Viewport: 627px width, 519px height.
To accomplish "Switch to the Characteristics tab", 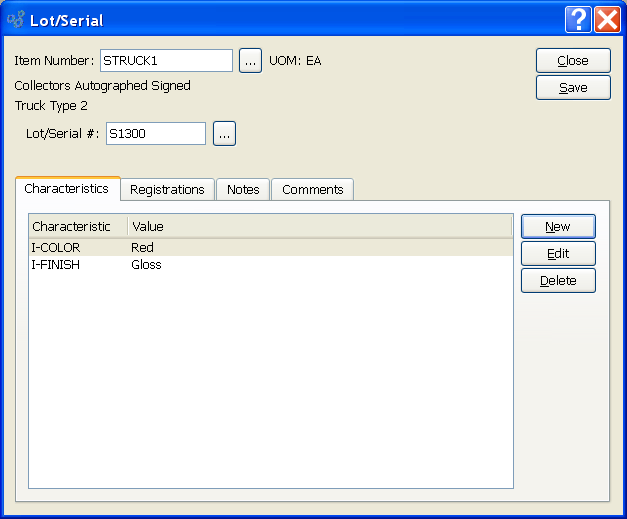I will coord(66,189).
